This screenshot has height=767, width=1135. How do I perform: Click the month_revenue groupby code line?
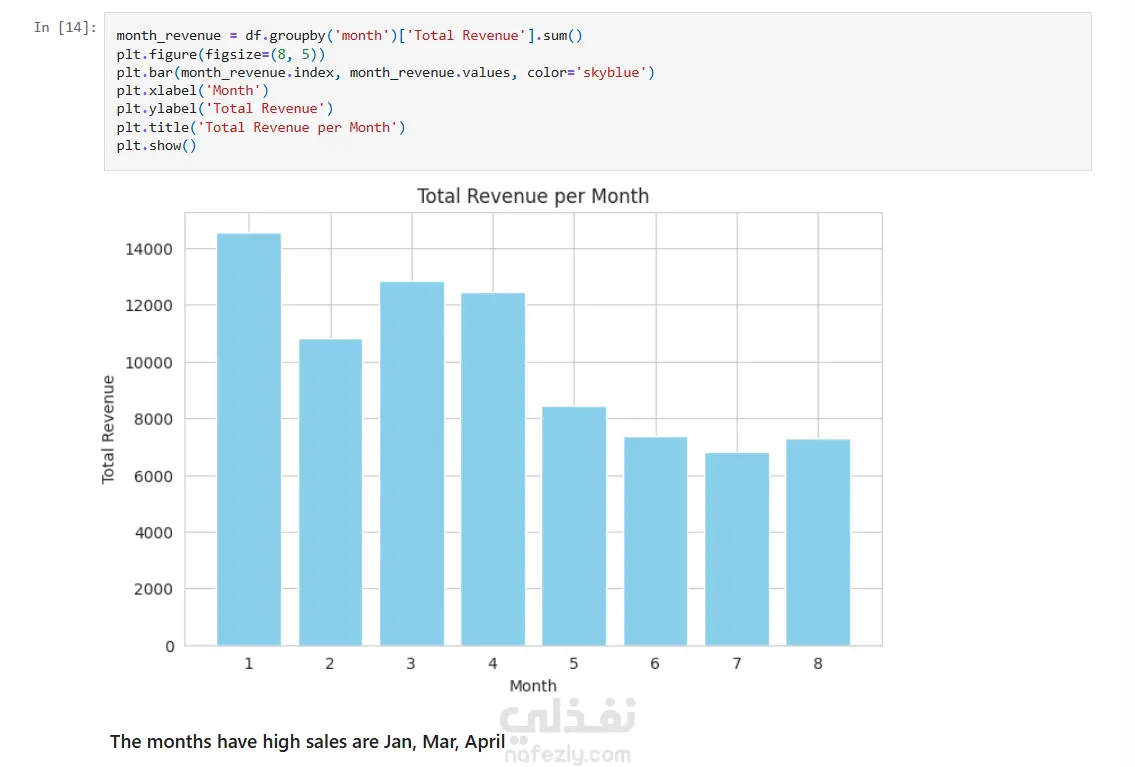pyautogui.click(x=349, y=35)
